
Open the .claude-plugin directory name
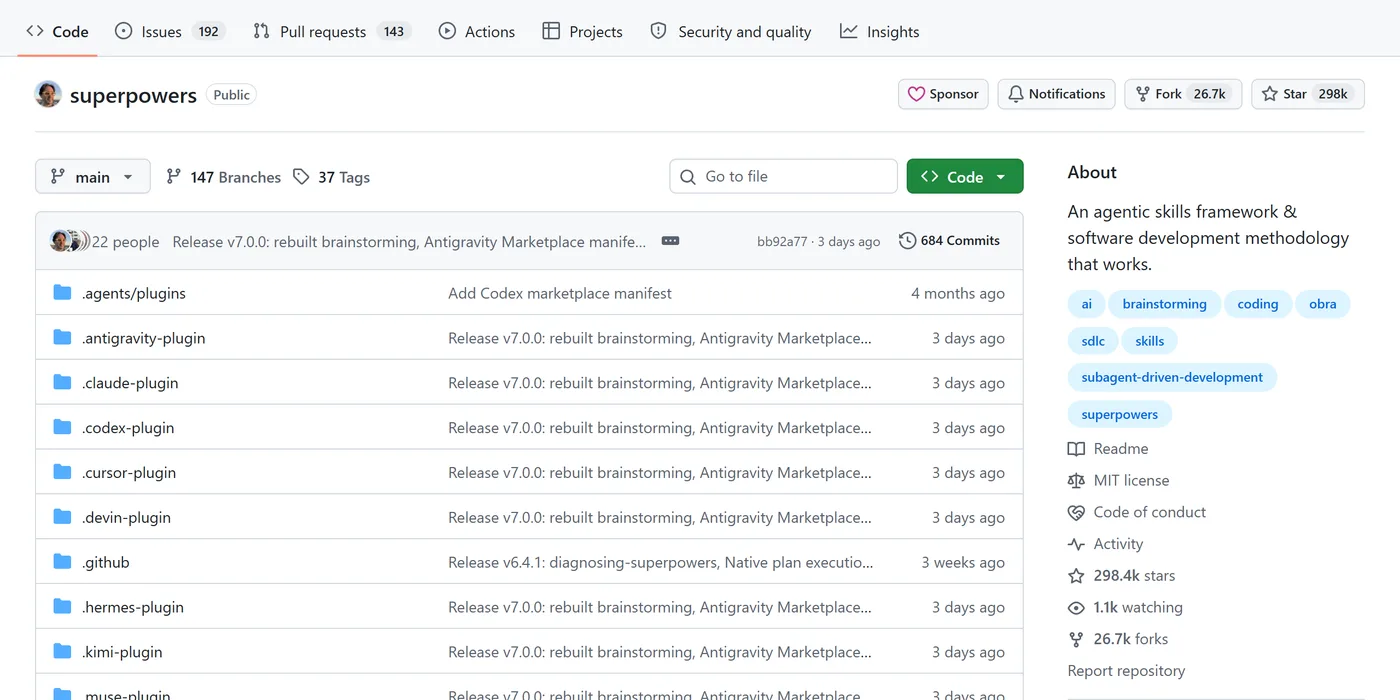pyautogui.click(x=130, y=383)
